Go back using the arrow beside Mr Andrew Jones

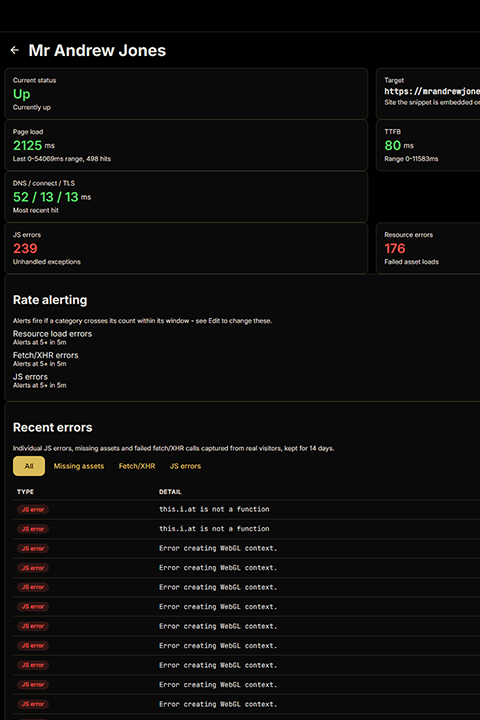(15, 50)
